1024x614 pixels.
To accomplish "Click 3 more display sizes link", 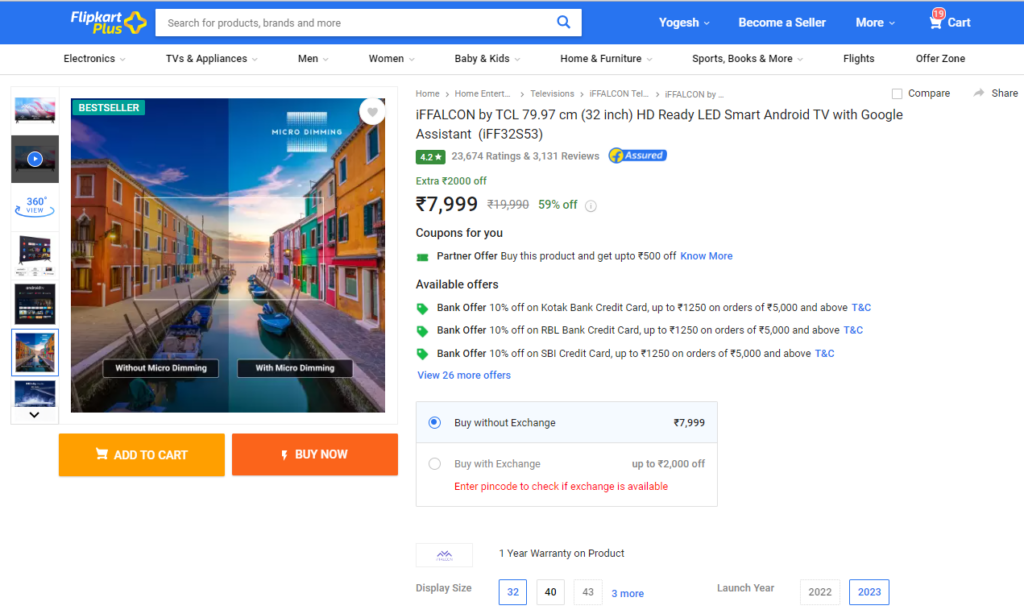I will [627, 593].
